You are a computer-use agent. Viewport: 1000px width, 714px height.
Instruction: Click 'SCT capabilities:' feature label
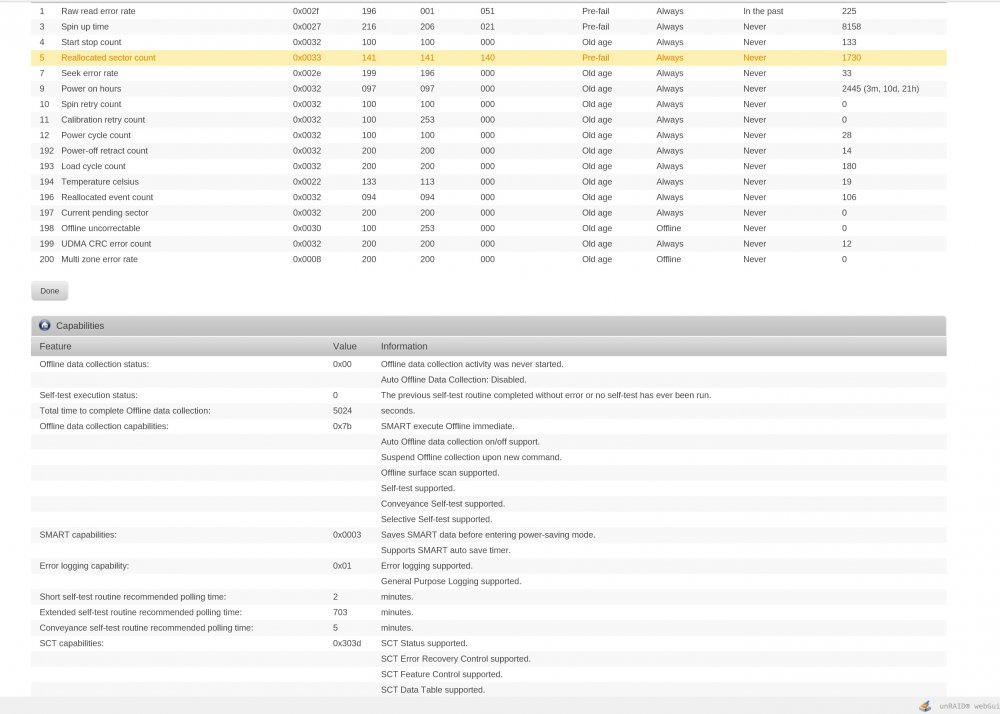coord(71,643)
